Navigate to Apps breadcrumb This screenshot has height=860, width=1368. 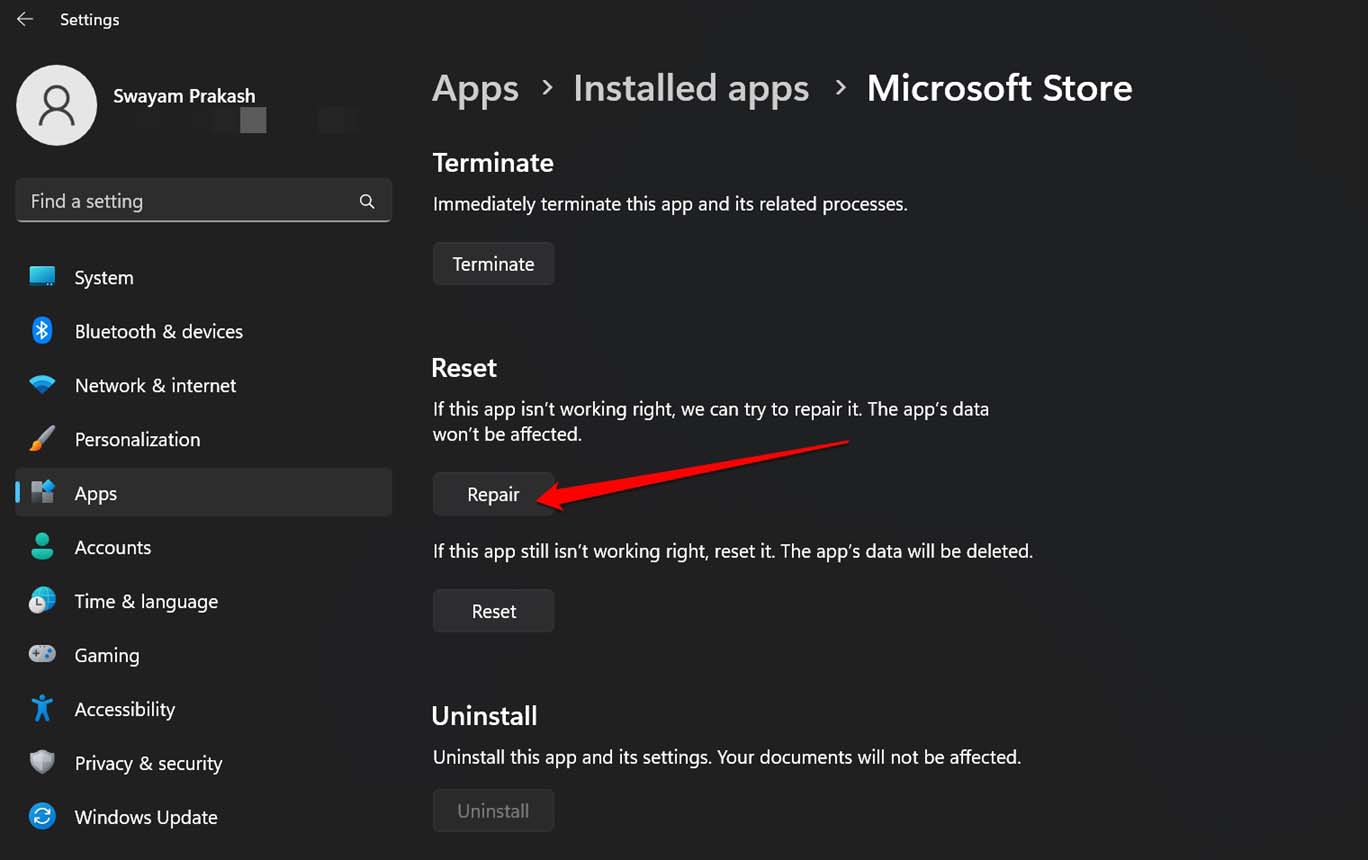[475, 88]
